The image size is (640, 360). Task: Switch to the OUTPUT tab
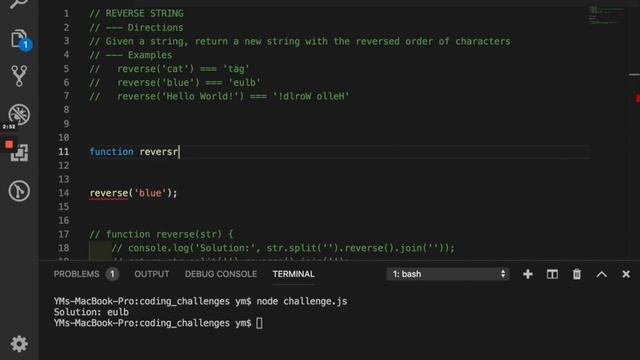coord(152,274)
